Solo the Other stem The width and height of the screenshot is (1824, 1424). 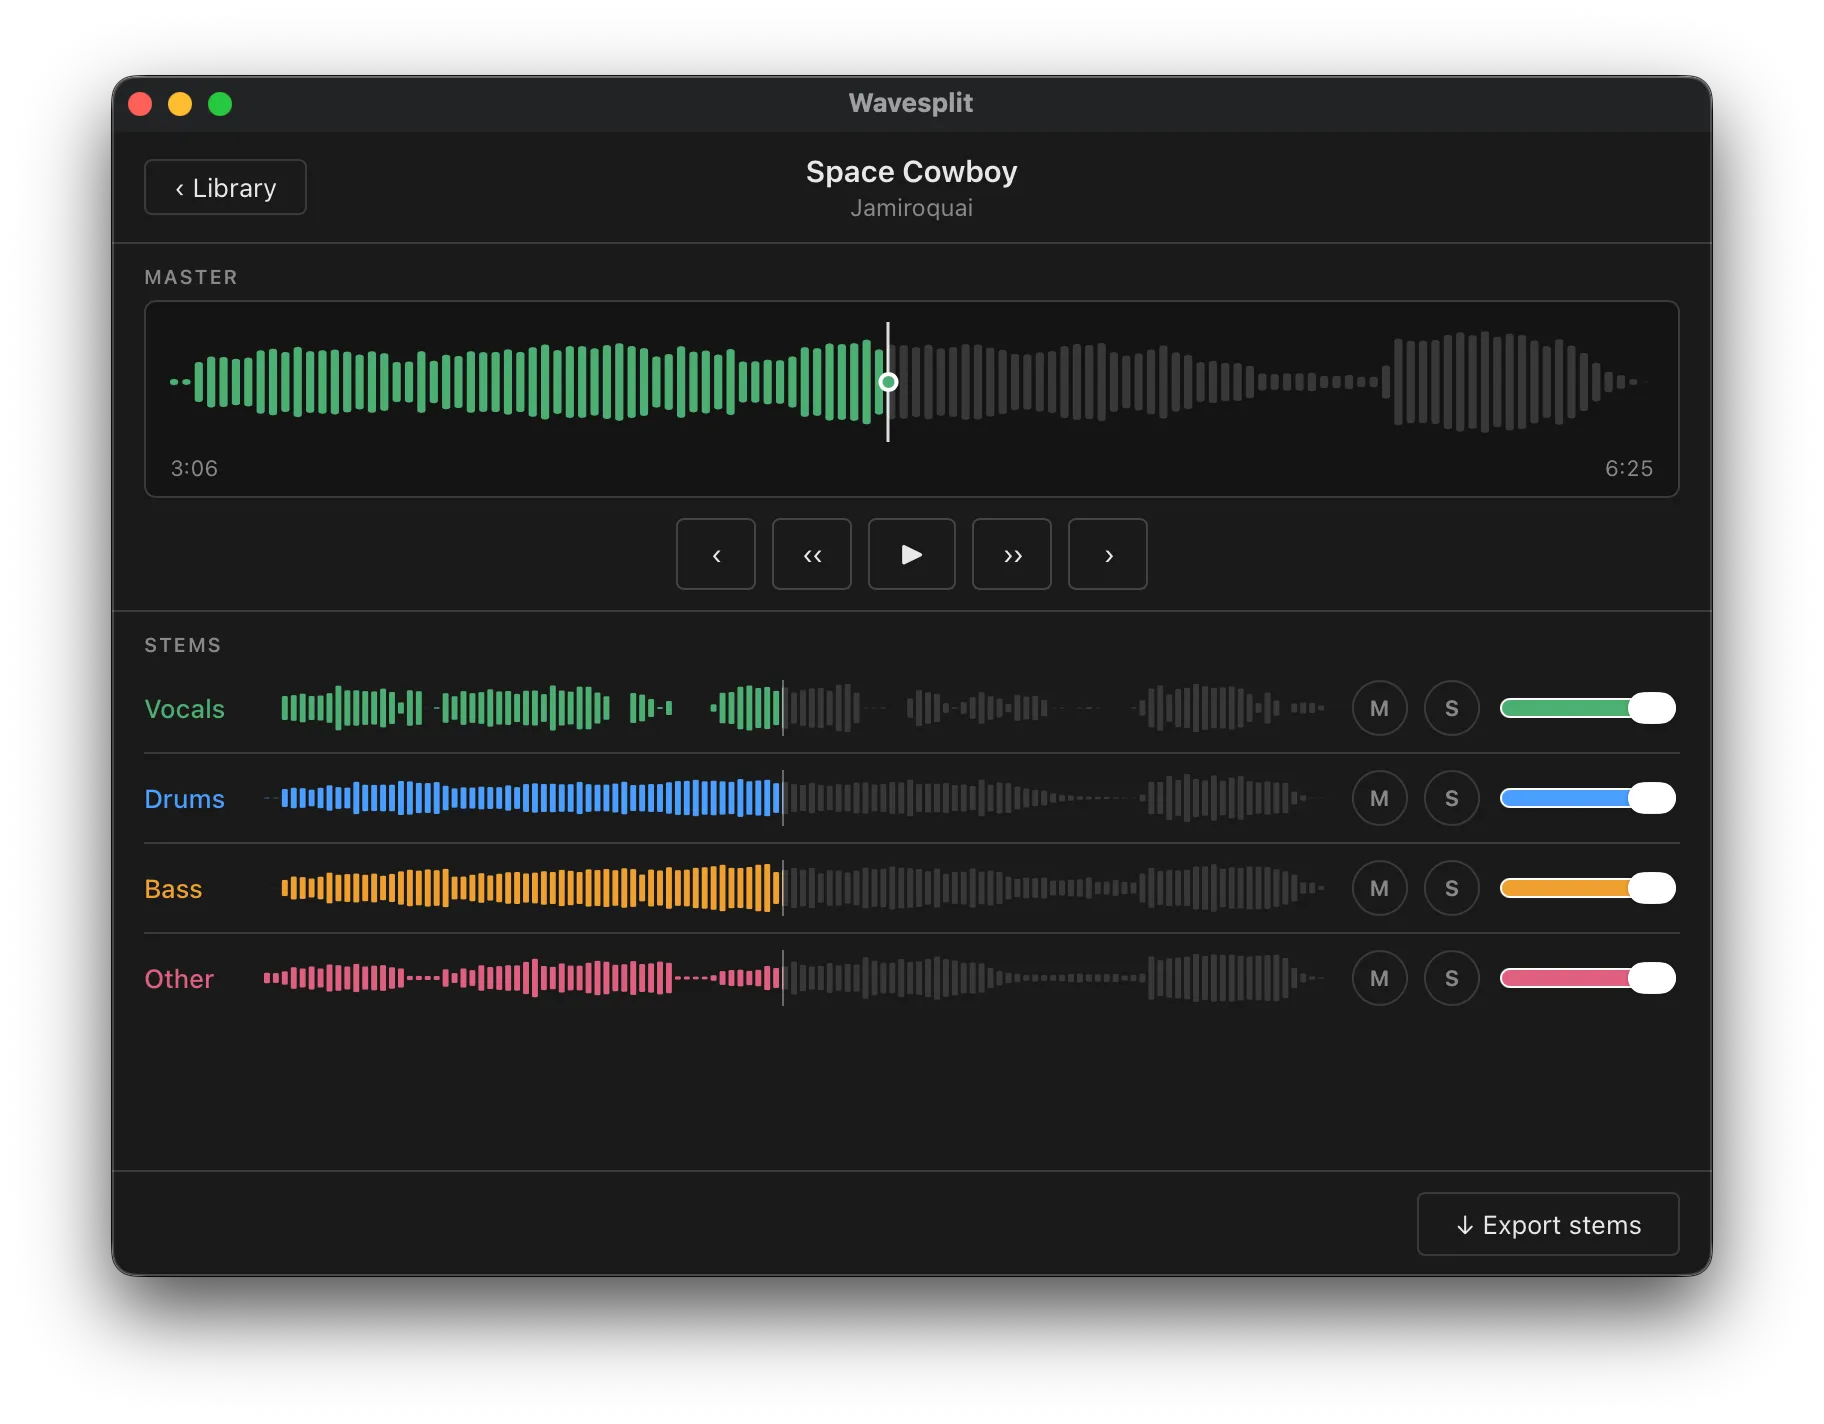[1451, 978]
